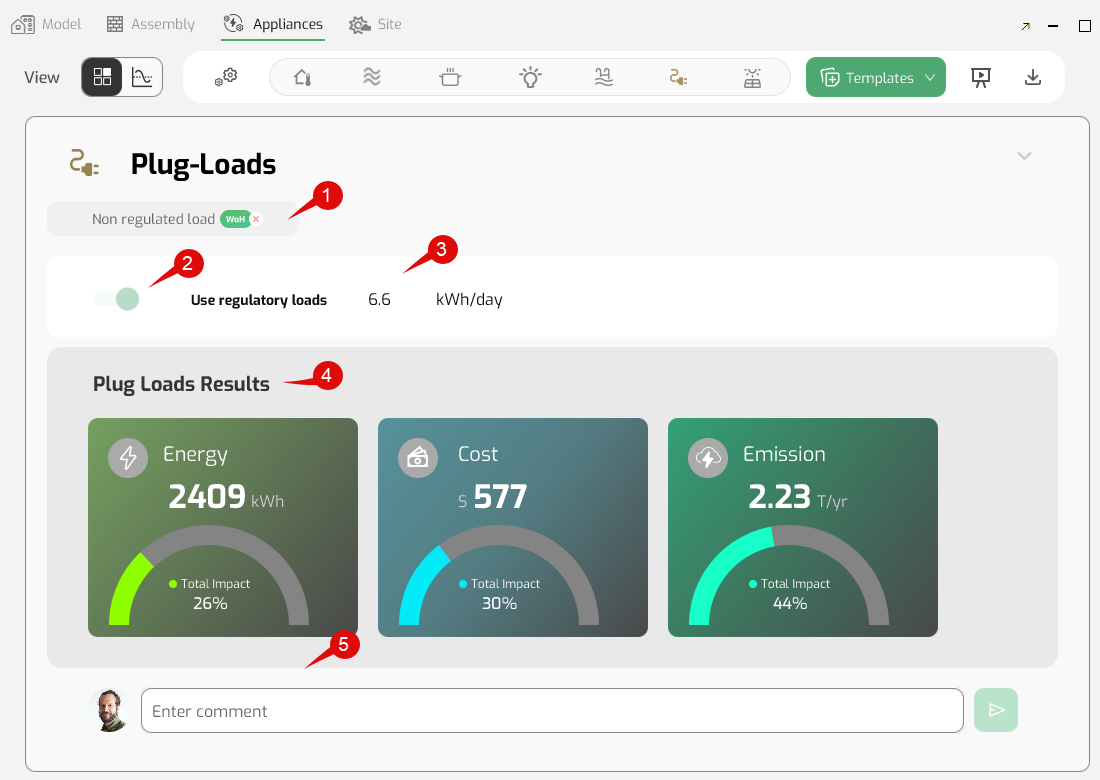The height and width of the screenshot is (780, 1100).
Task: Click the presentation mode icon
Action: (981, 77)
